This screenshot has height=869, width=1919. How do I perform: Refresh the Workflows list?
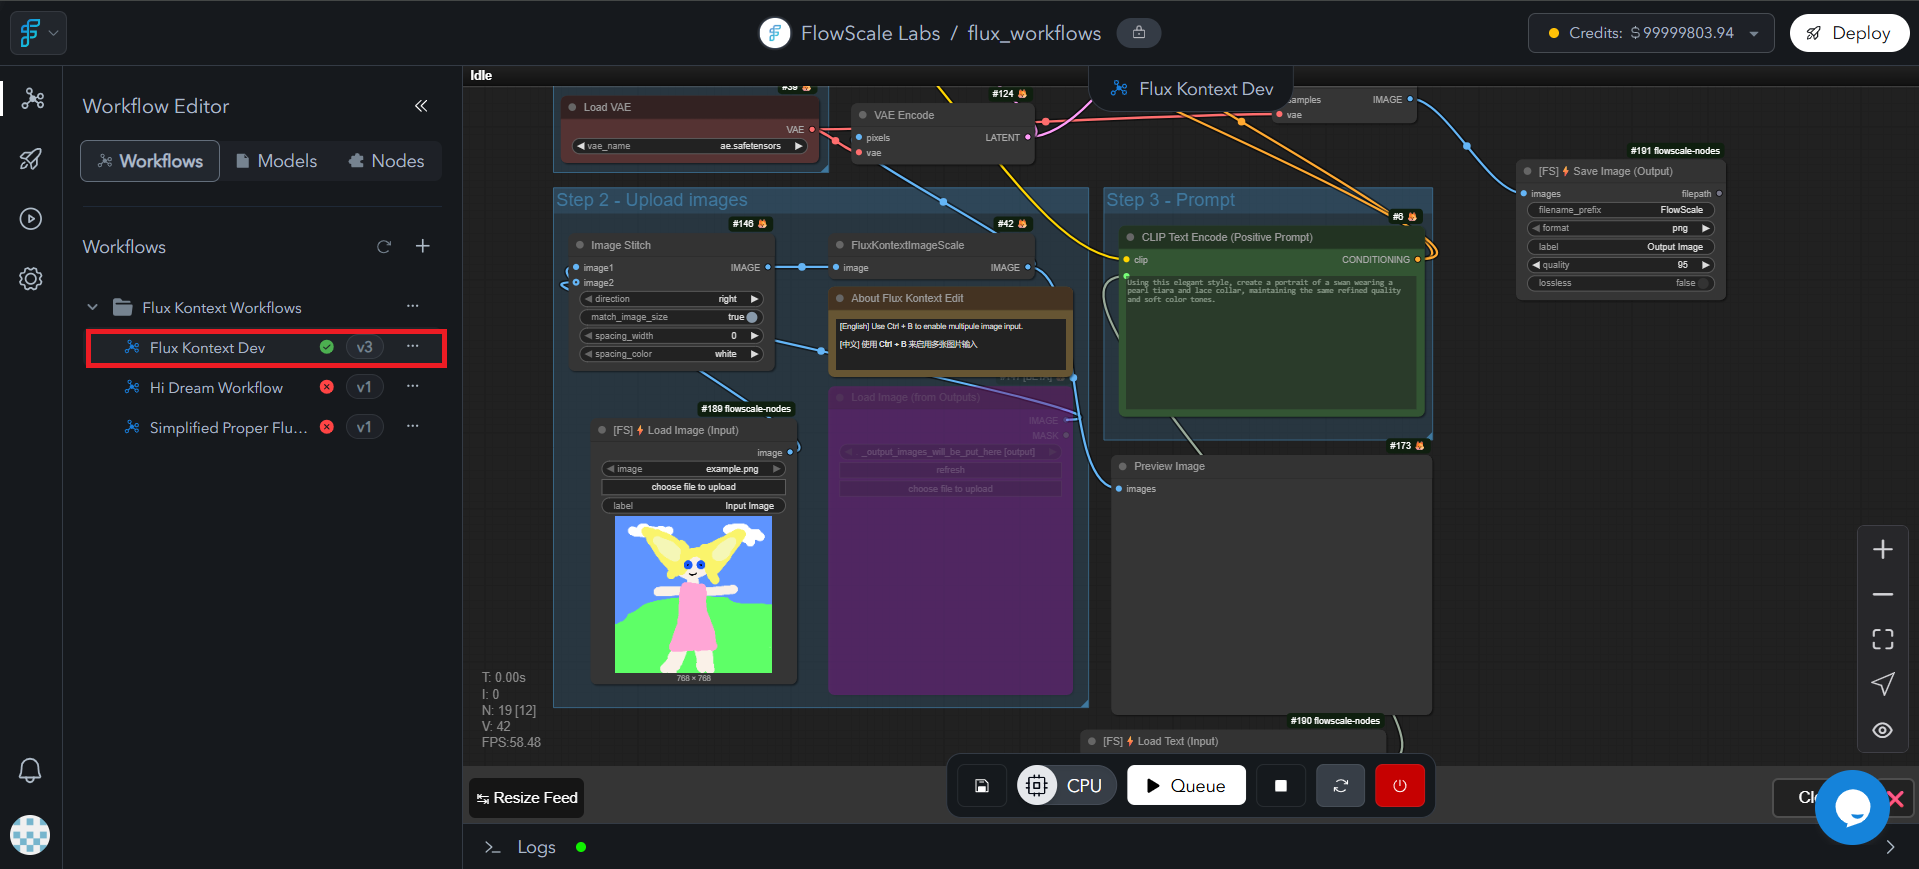point(384,246)
